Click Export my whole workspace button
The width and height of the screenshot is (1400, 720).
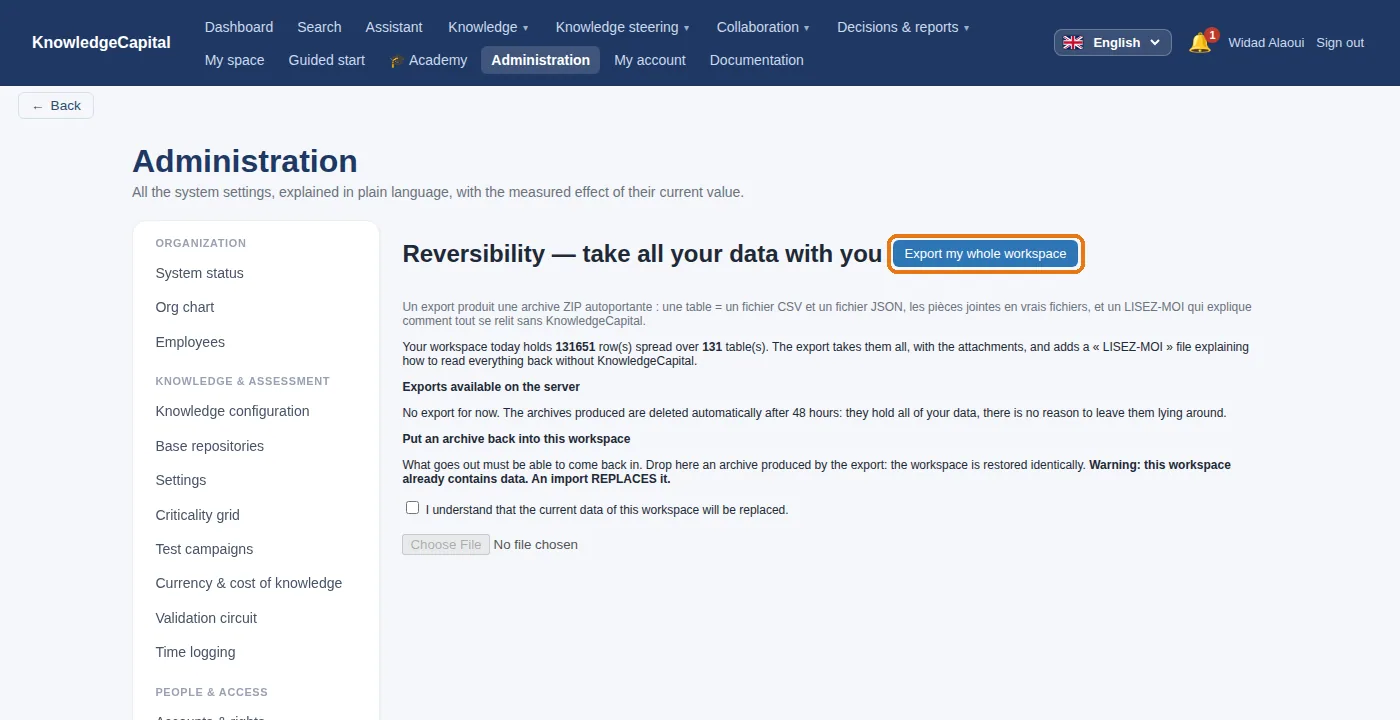pyautogui.click(x=986, y=254)
